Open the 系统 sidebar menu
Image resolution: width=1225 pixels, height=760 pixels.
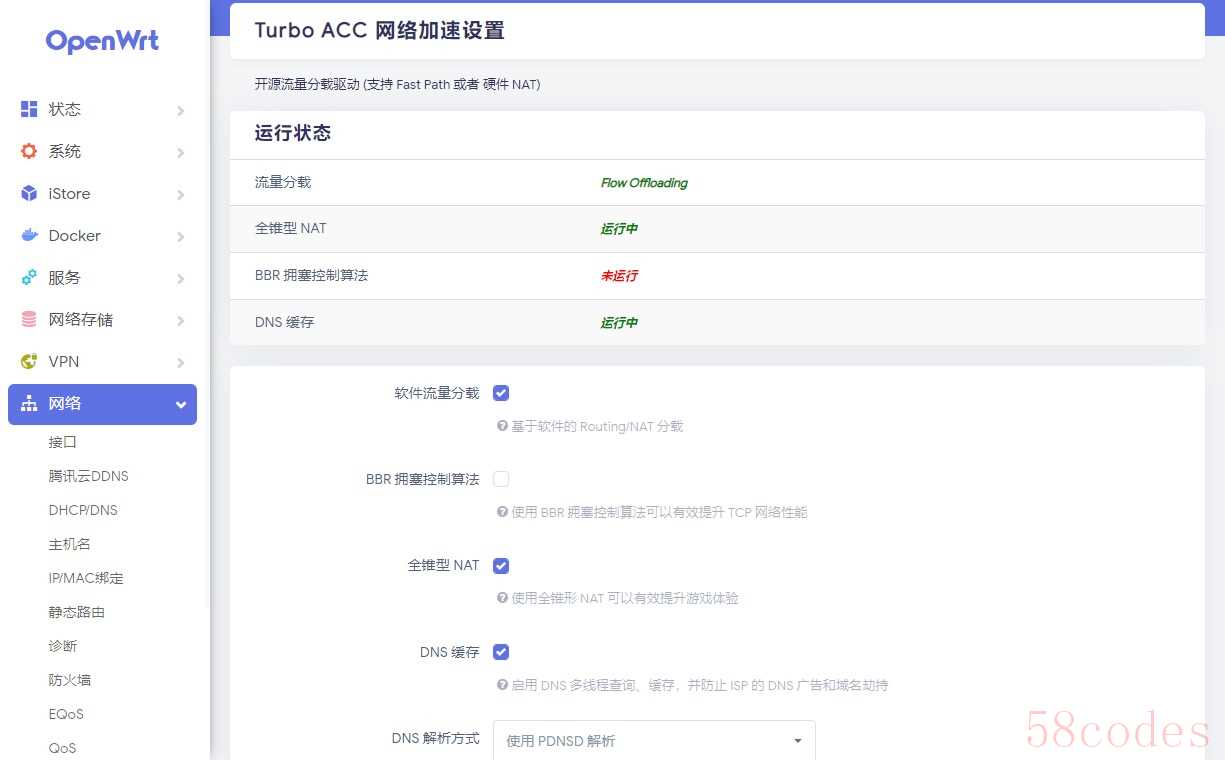click(102, 151)
